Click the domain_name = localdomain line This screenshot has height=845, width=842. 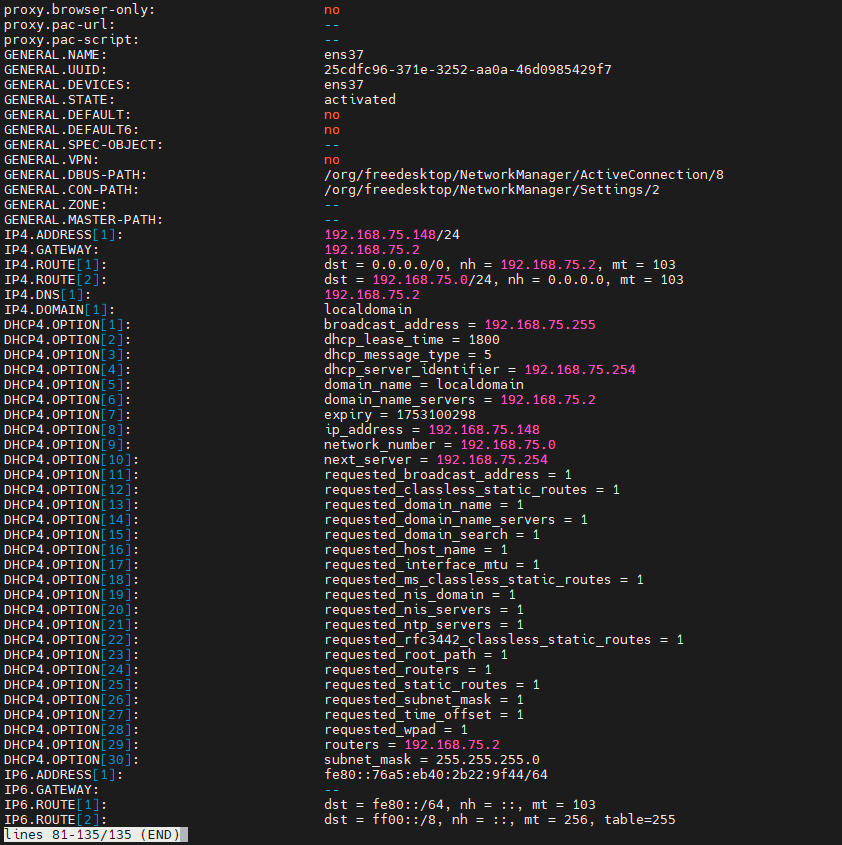[424, 384]
